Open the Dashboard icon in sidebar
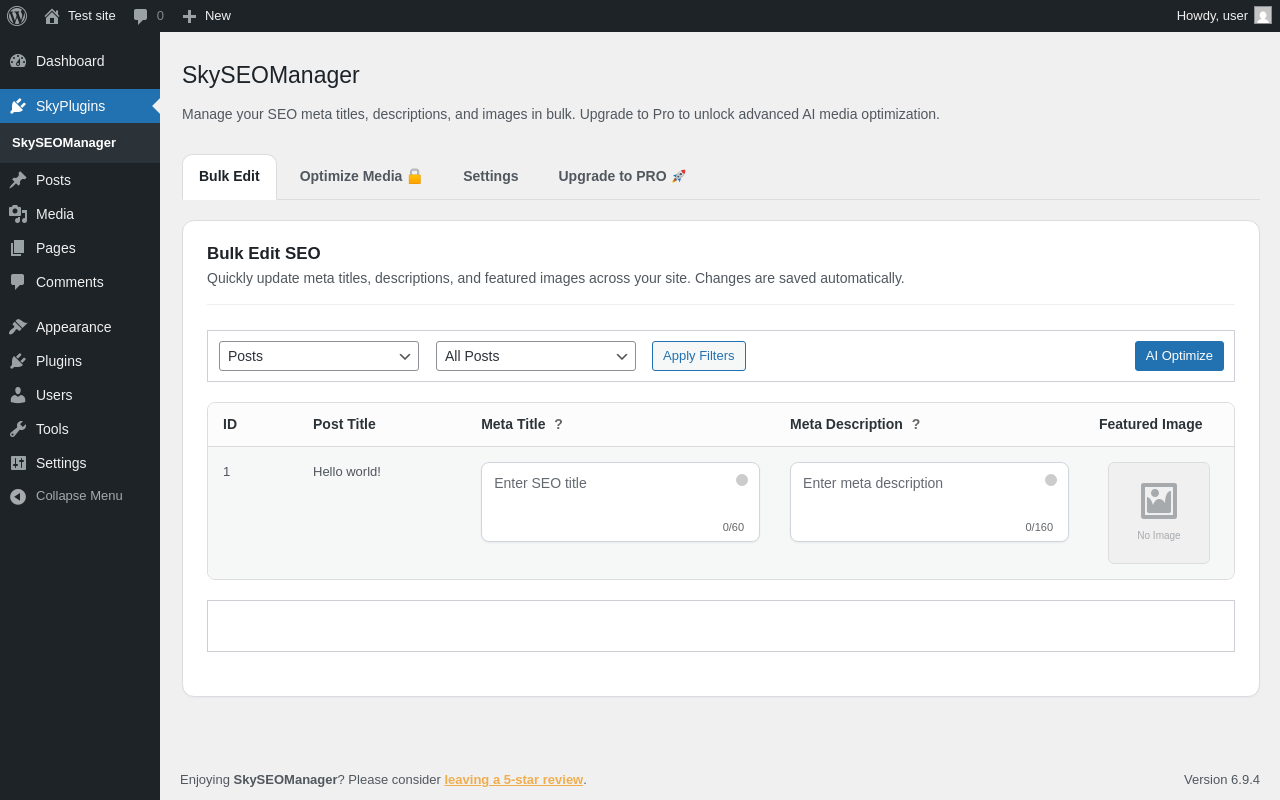The height and width of the screenshot is (800, 1280). (x=18, y=61)
